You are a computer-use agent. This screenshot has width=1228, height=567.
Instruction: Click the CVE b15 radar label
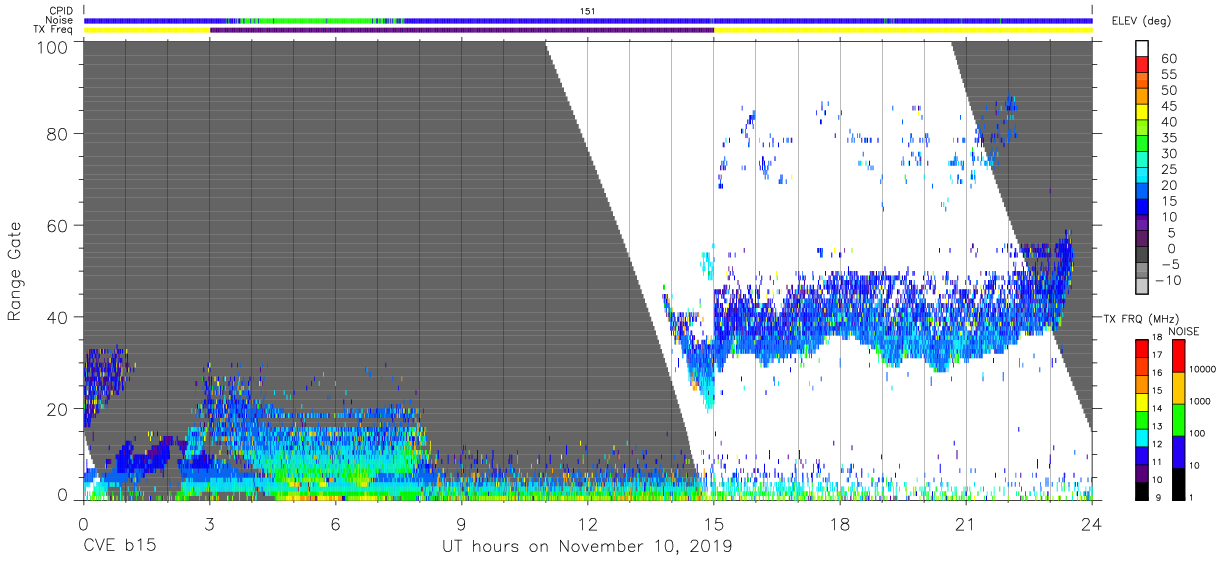coord(119,547)
